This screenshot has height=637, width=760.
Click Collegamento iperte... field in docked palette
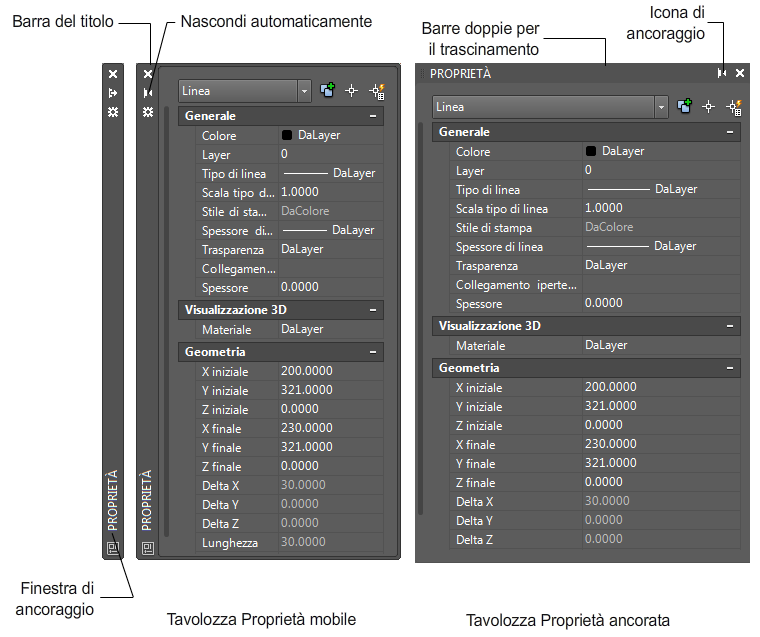pos(662,285)
